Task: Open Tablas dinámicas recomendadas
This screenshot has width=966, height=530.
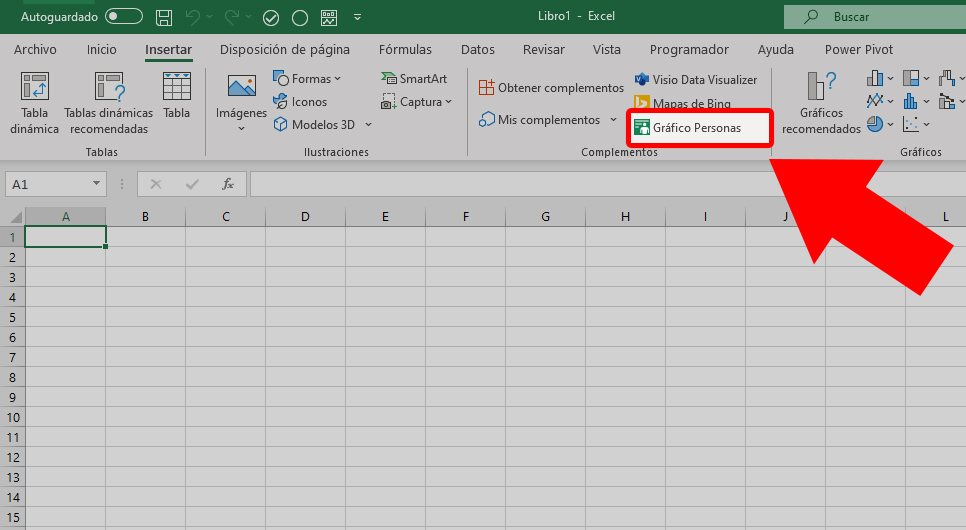Action: (108, 104)
